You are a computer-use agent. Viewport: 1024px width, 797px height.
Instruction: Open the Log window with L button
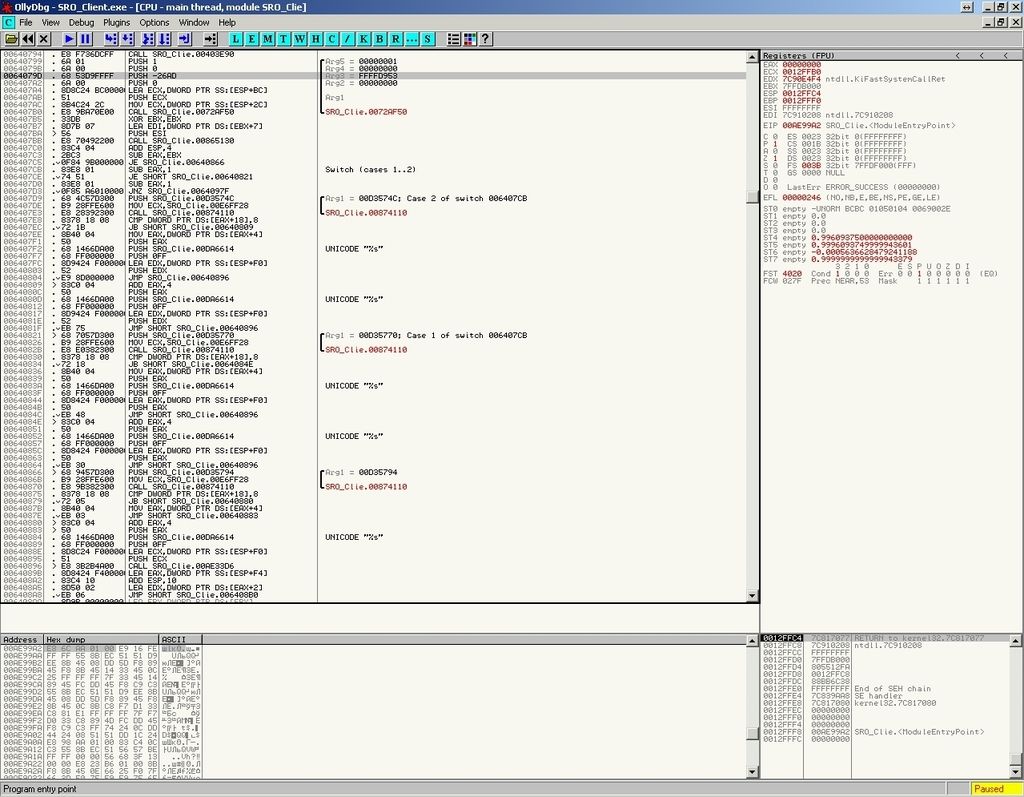[x=237, y=39]
